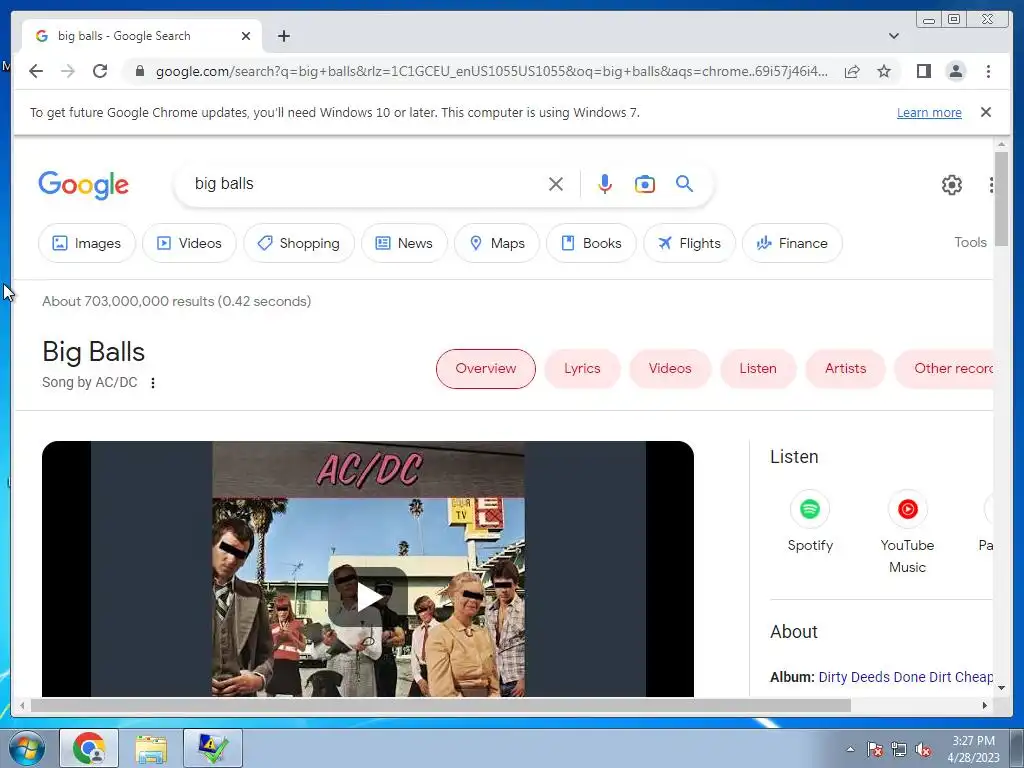
Task: Click 'About 703,000,000 results' text
Action: point(128,301)
